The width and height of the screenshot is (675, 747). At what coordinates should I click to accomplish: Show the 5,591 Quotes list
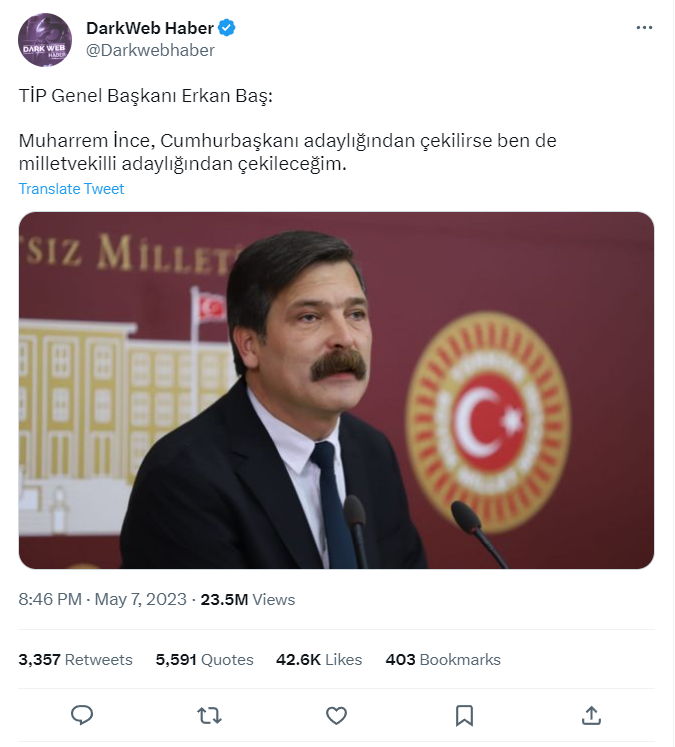(205, 660)
